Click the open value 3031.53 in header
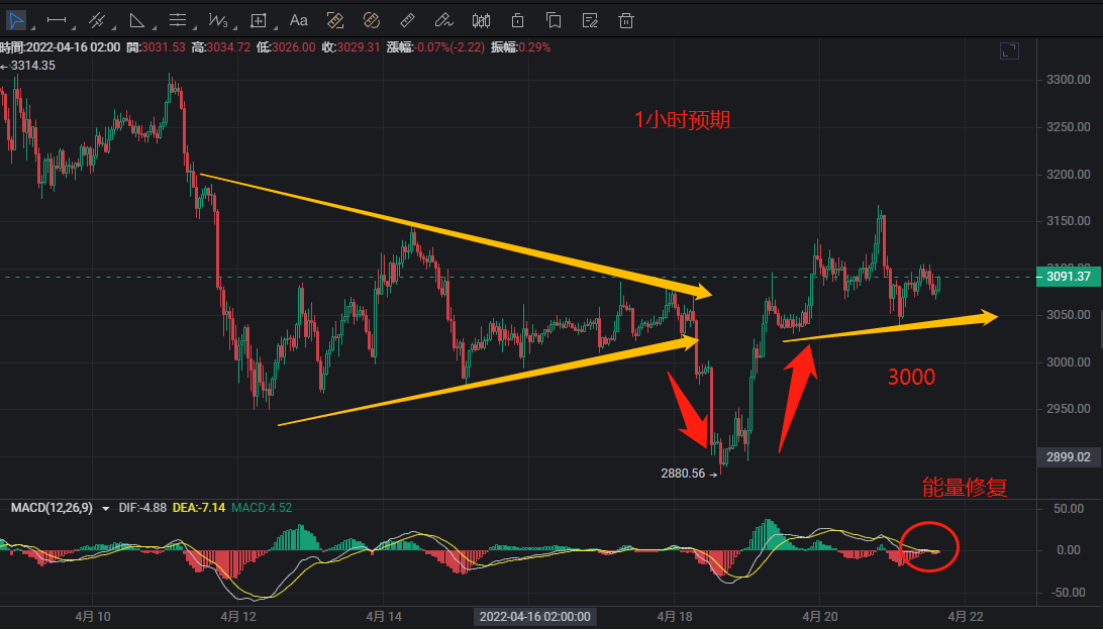The width and height of the screenshot is (1103, 630). [163, 47]
